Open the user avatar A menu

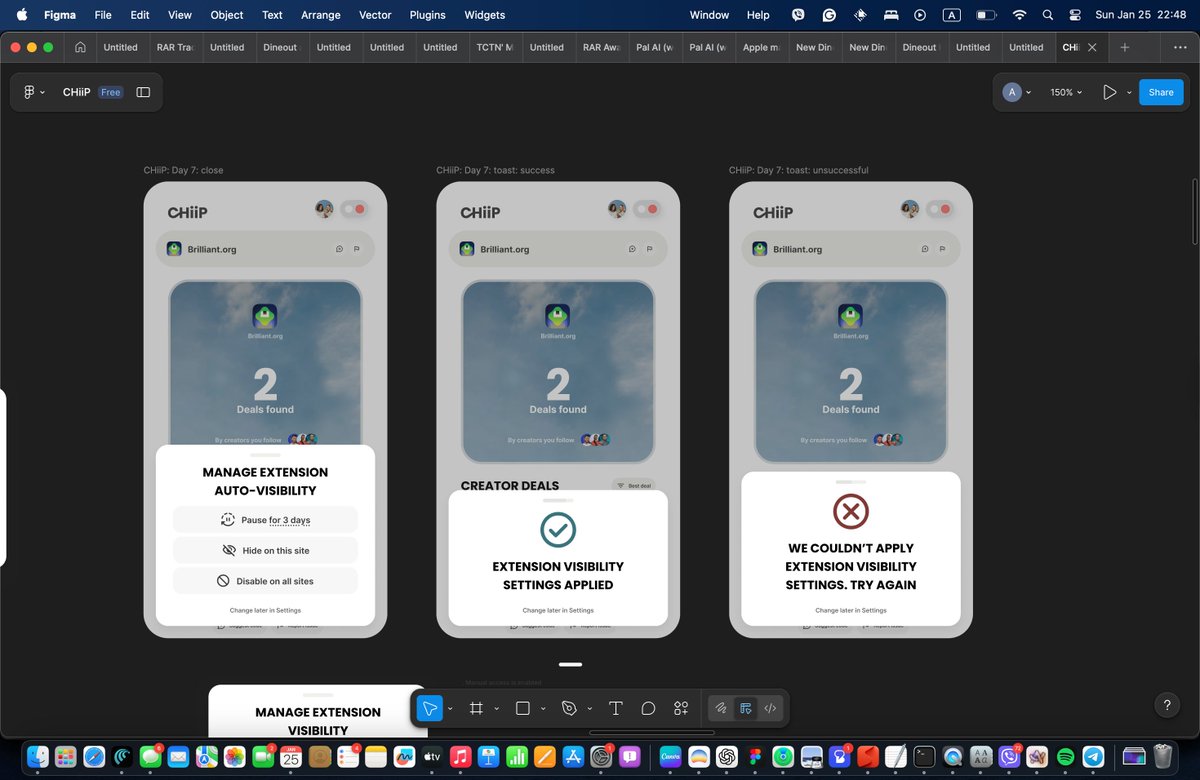tap(1012, 92)
